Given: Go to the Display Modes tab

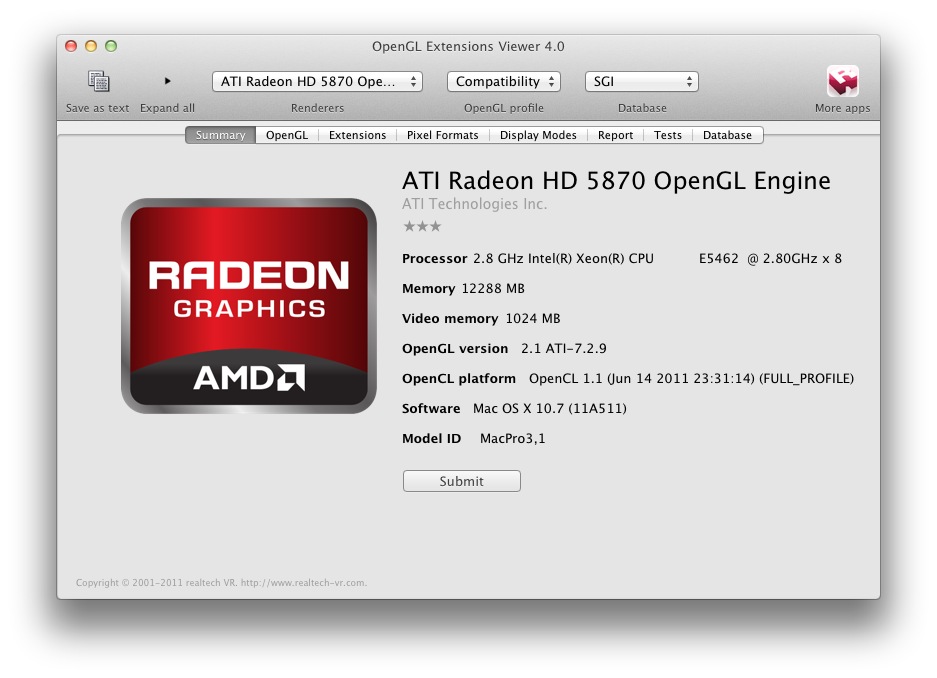Looking at the screenshot, I should click(x=538, y=135).
